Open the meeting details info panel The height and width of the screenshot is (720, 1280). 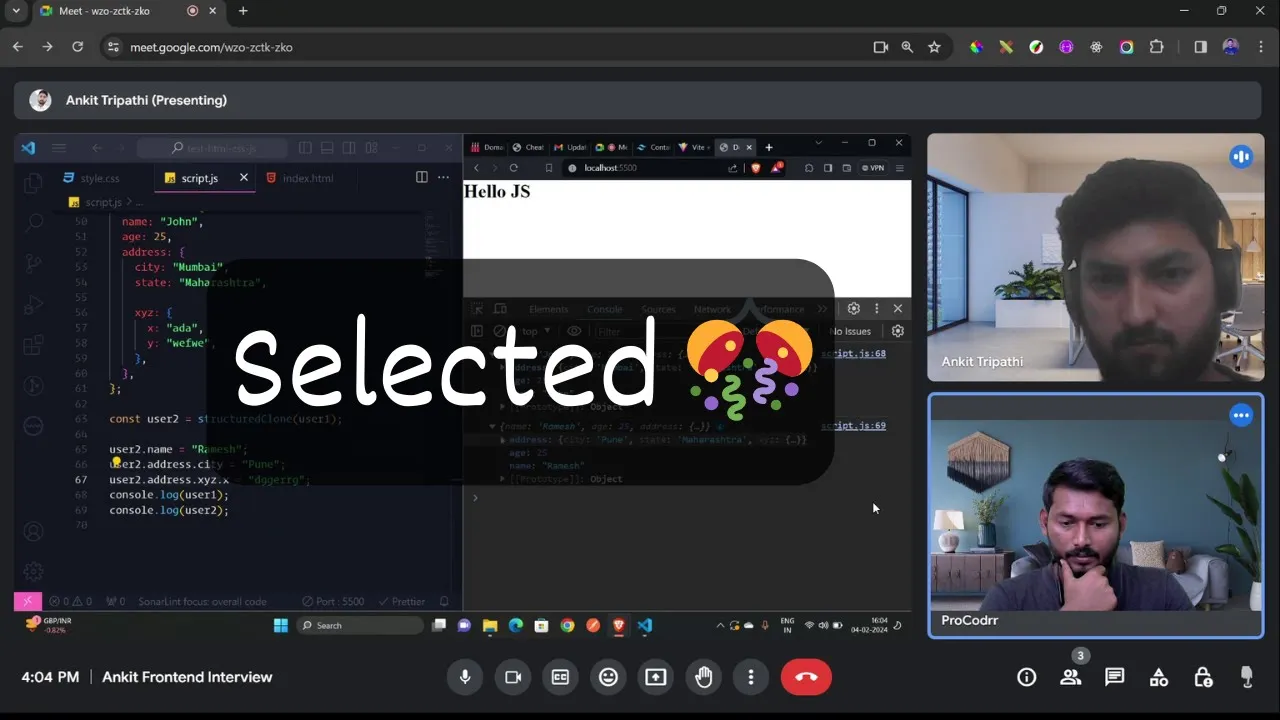click(x=1027, y=677)
